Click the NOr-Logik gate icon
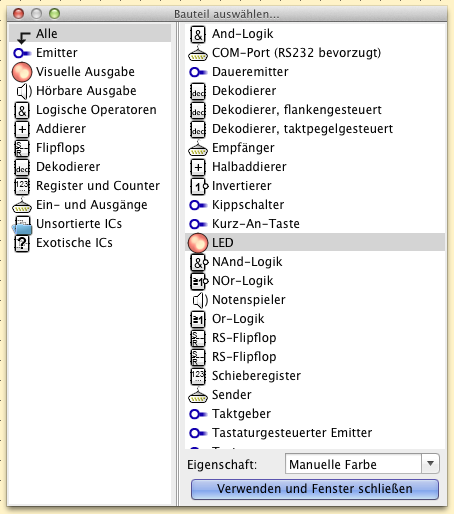This screenshot has width=454, height=514. click(x=199, y=281)
